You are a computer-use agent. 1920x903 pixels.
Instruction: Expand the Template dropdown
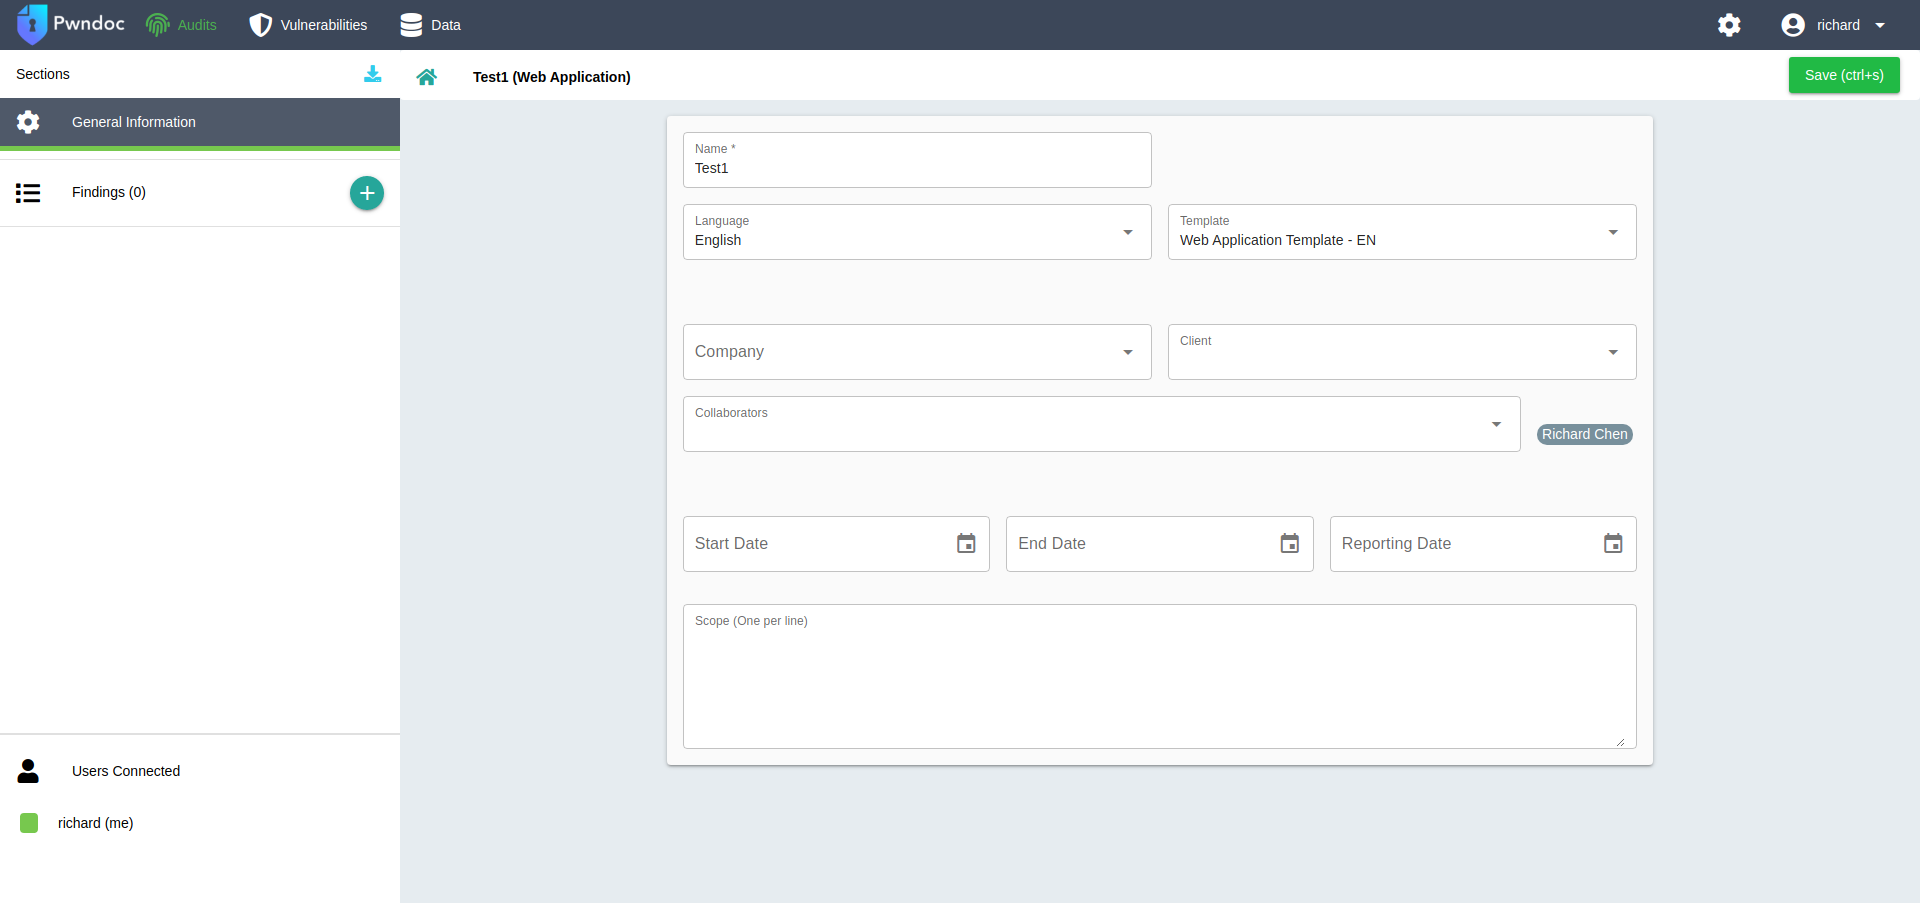click(1612, 232)
